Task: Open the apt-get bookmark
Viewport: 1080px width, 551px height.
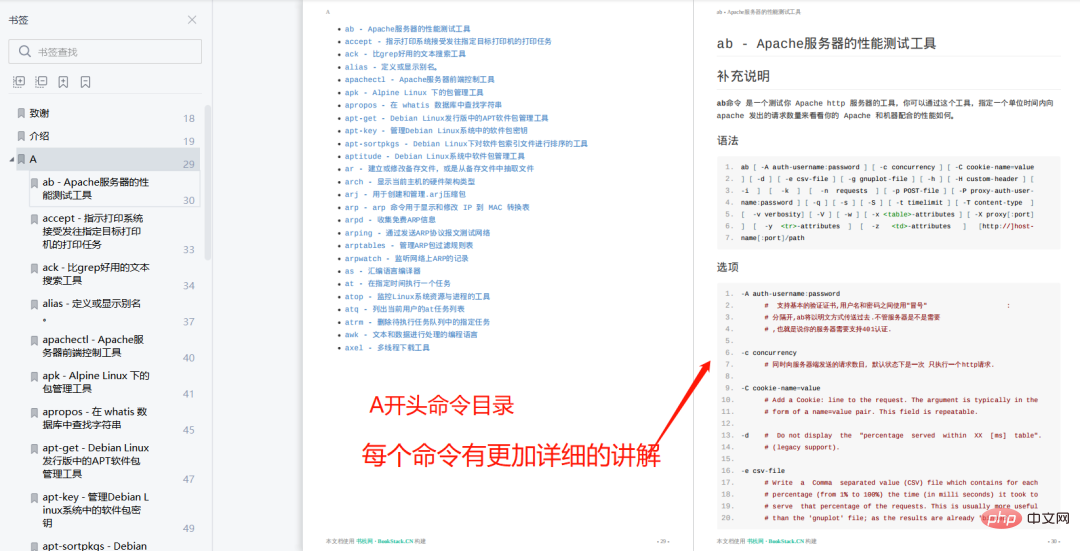Action: pyautogui.click(x=96, y=461)
